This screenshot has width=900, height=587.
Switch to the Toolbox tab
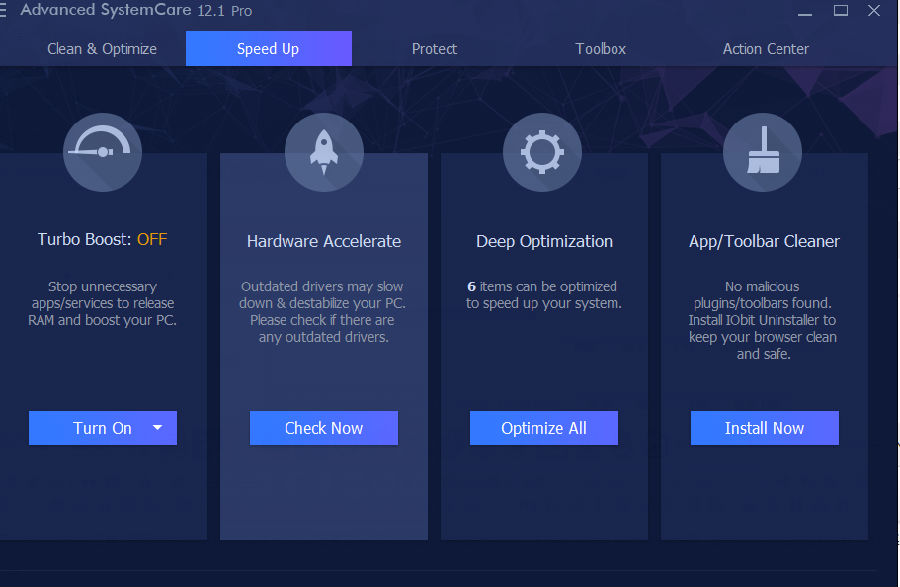click(600, 48)
